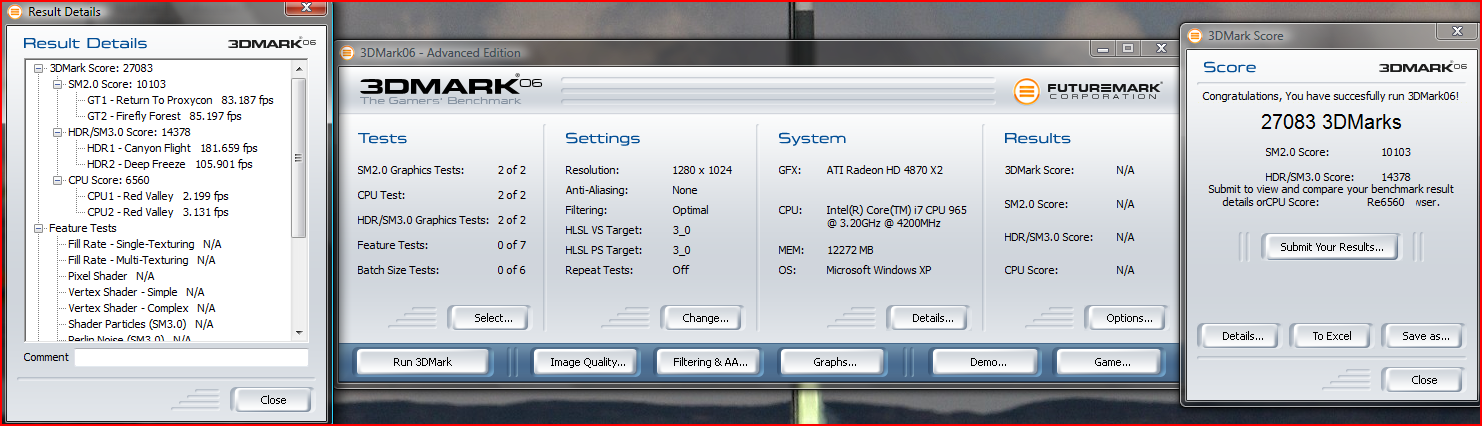Open the Graphs... tool
Screen dimensions: 1482x426
pyautogui.click(x=834, y=362)
